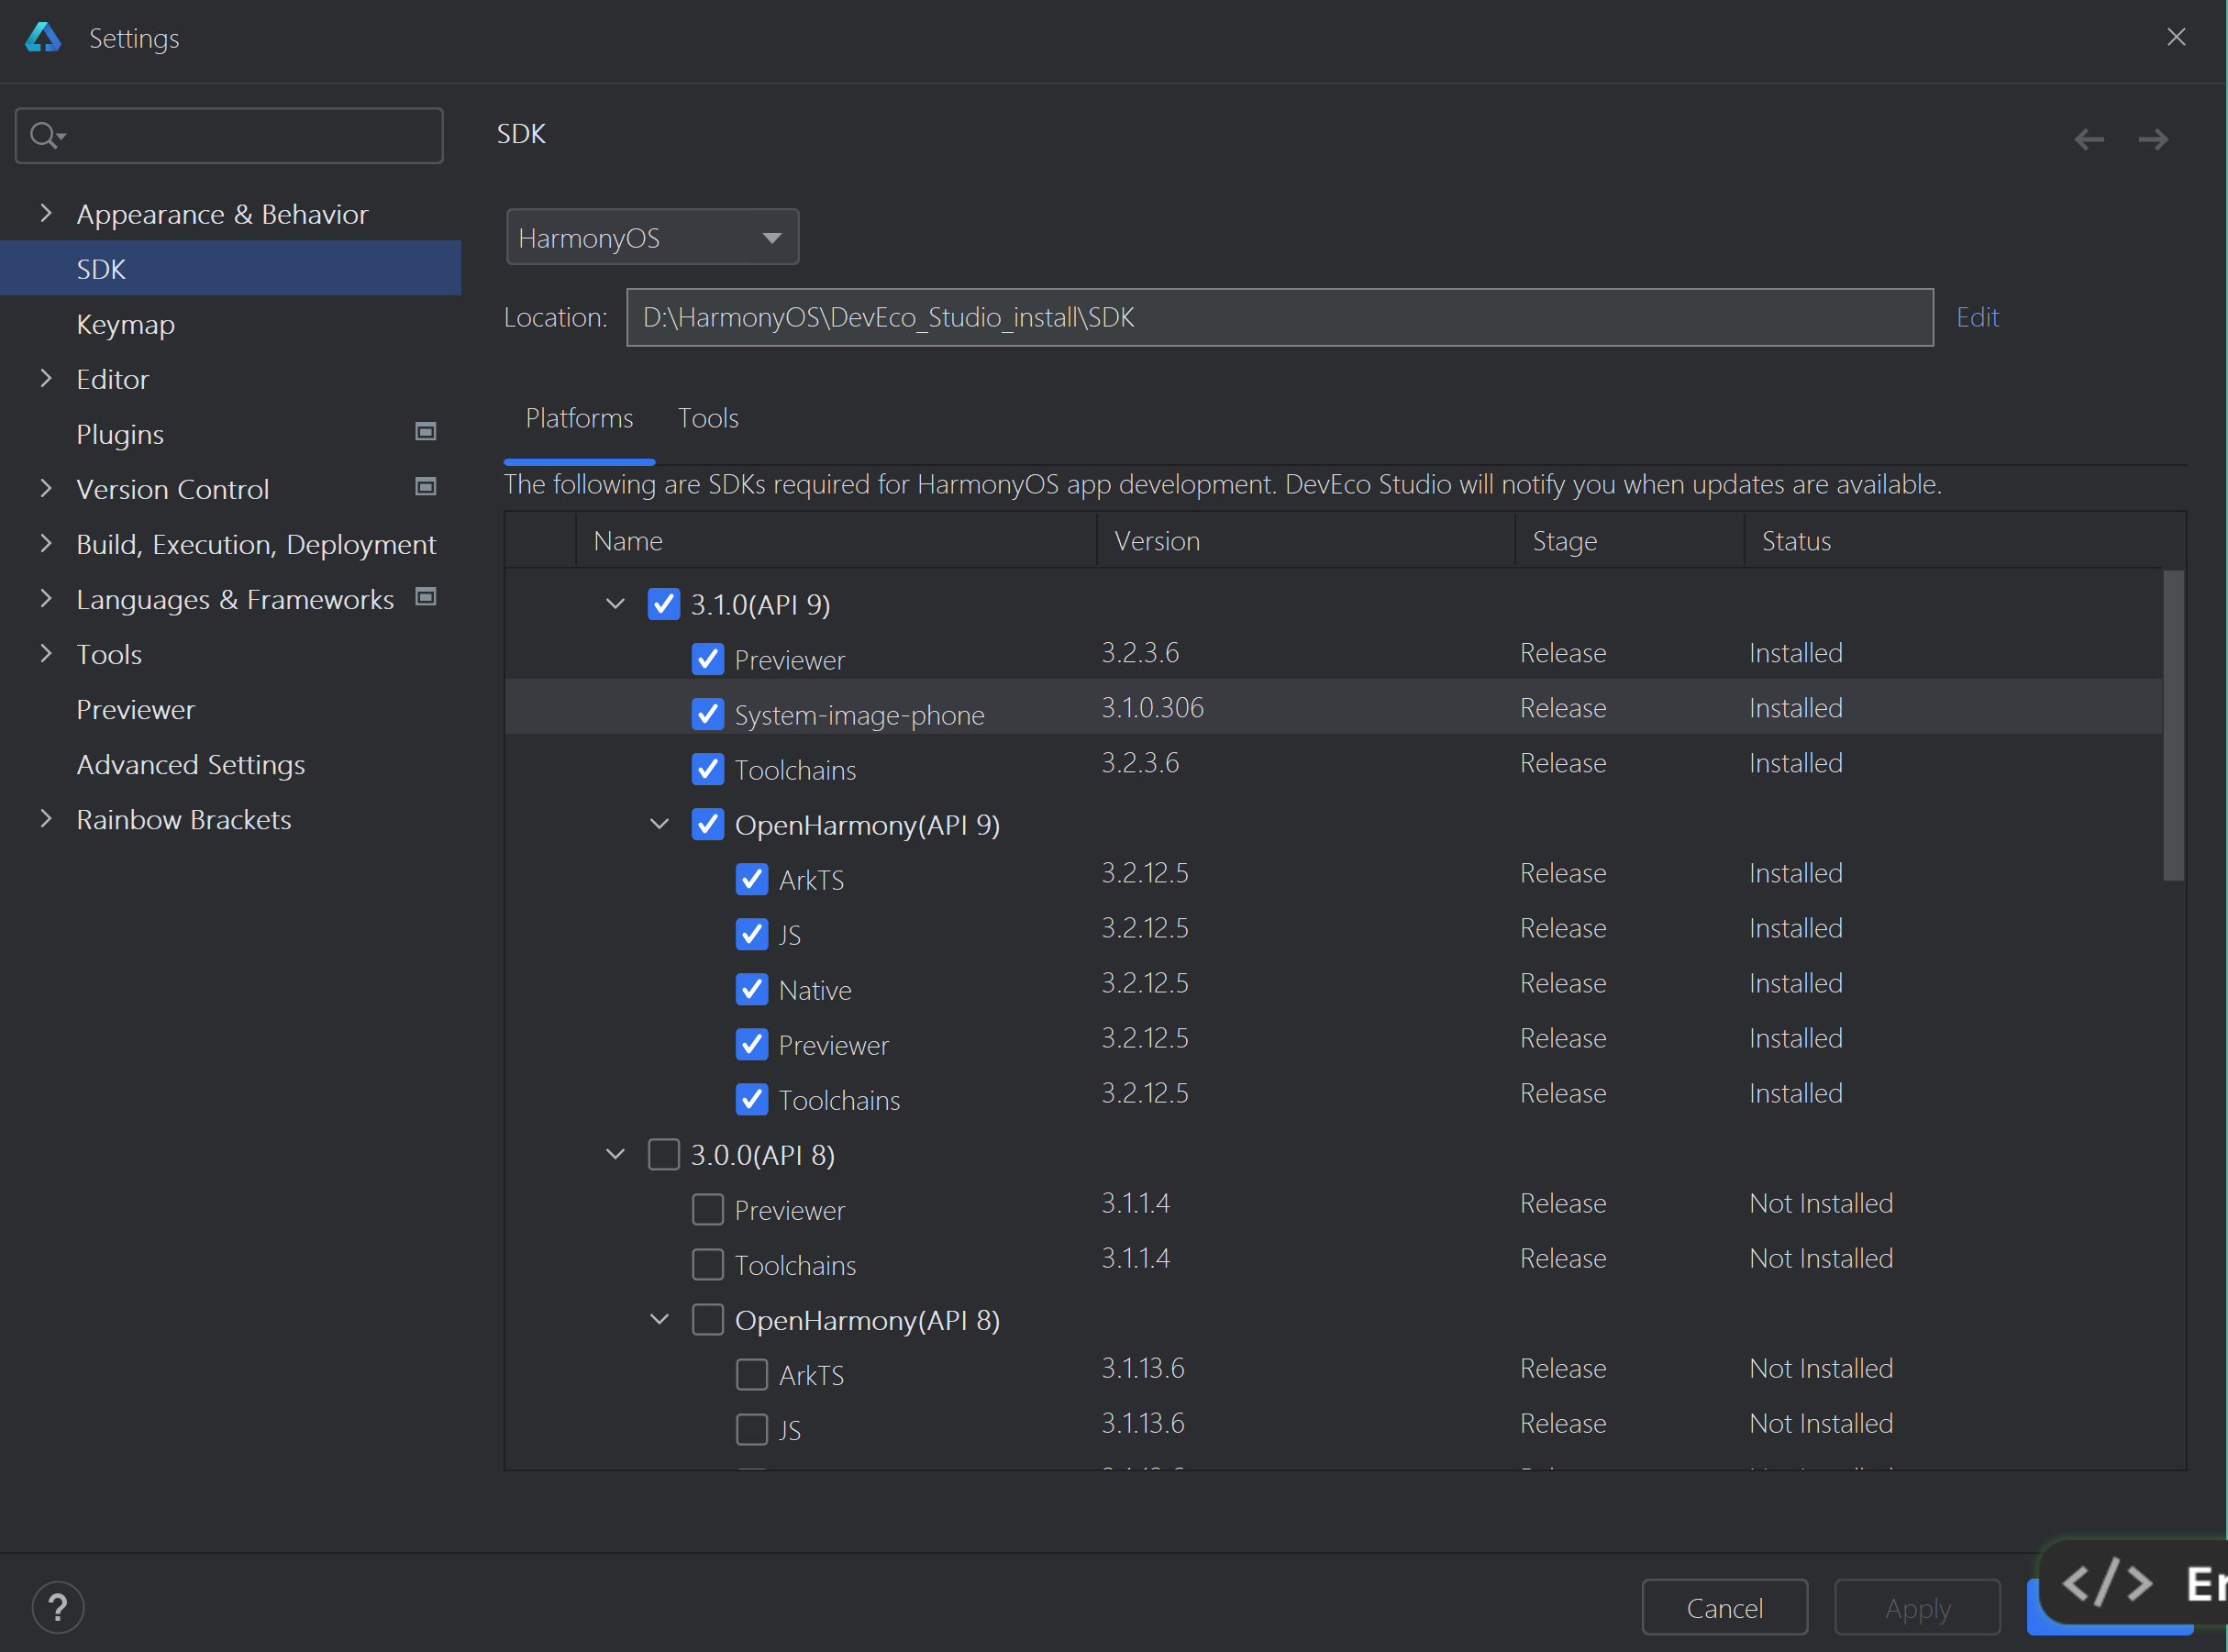
Task: Uncheck Toolchains version 3.2.12.5 checkbox
Action: (x=752, y=1099)
